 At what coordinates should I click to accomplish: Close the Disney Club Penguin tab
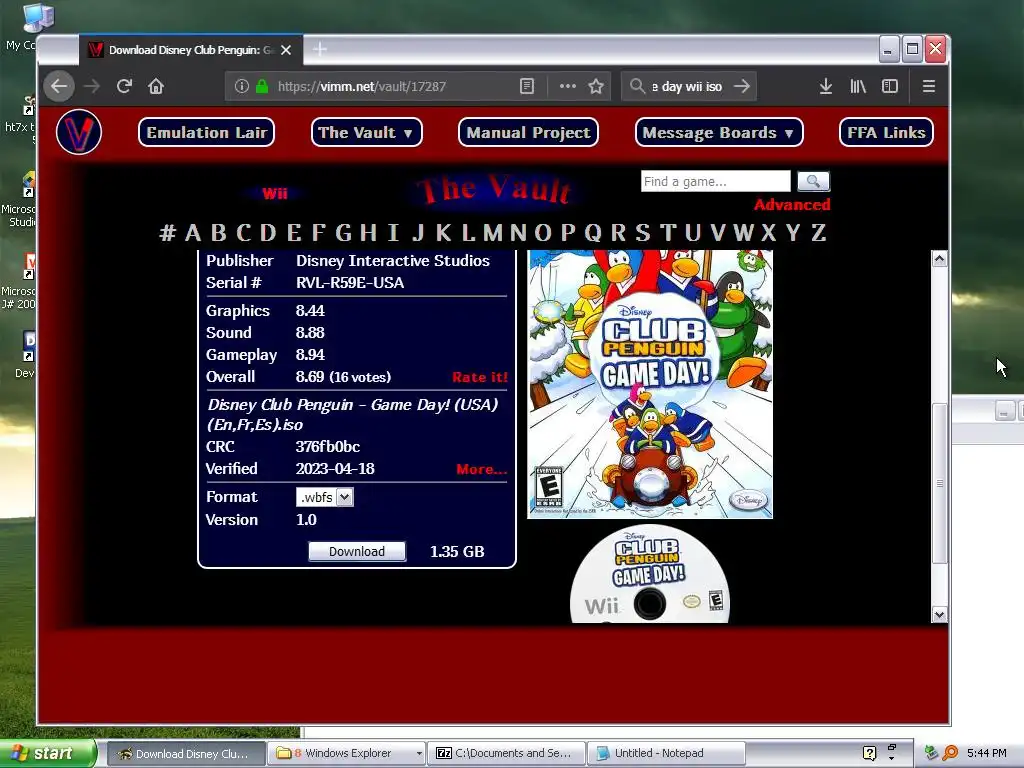tap(286, 50)
